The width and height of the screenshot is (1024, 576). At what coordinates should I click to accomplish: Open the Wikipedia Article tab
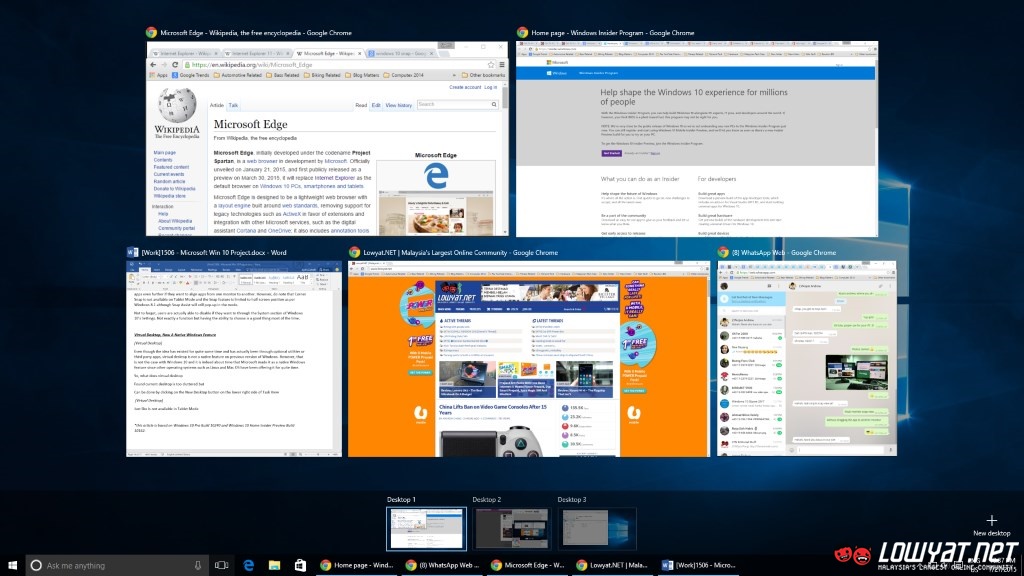click(x=217, y=105)
